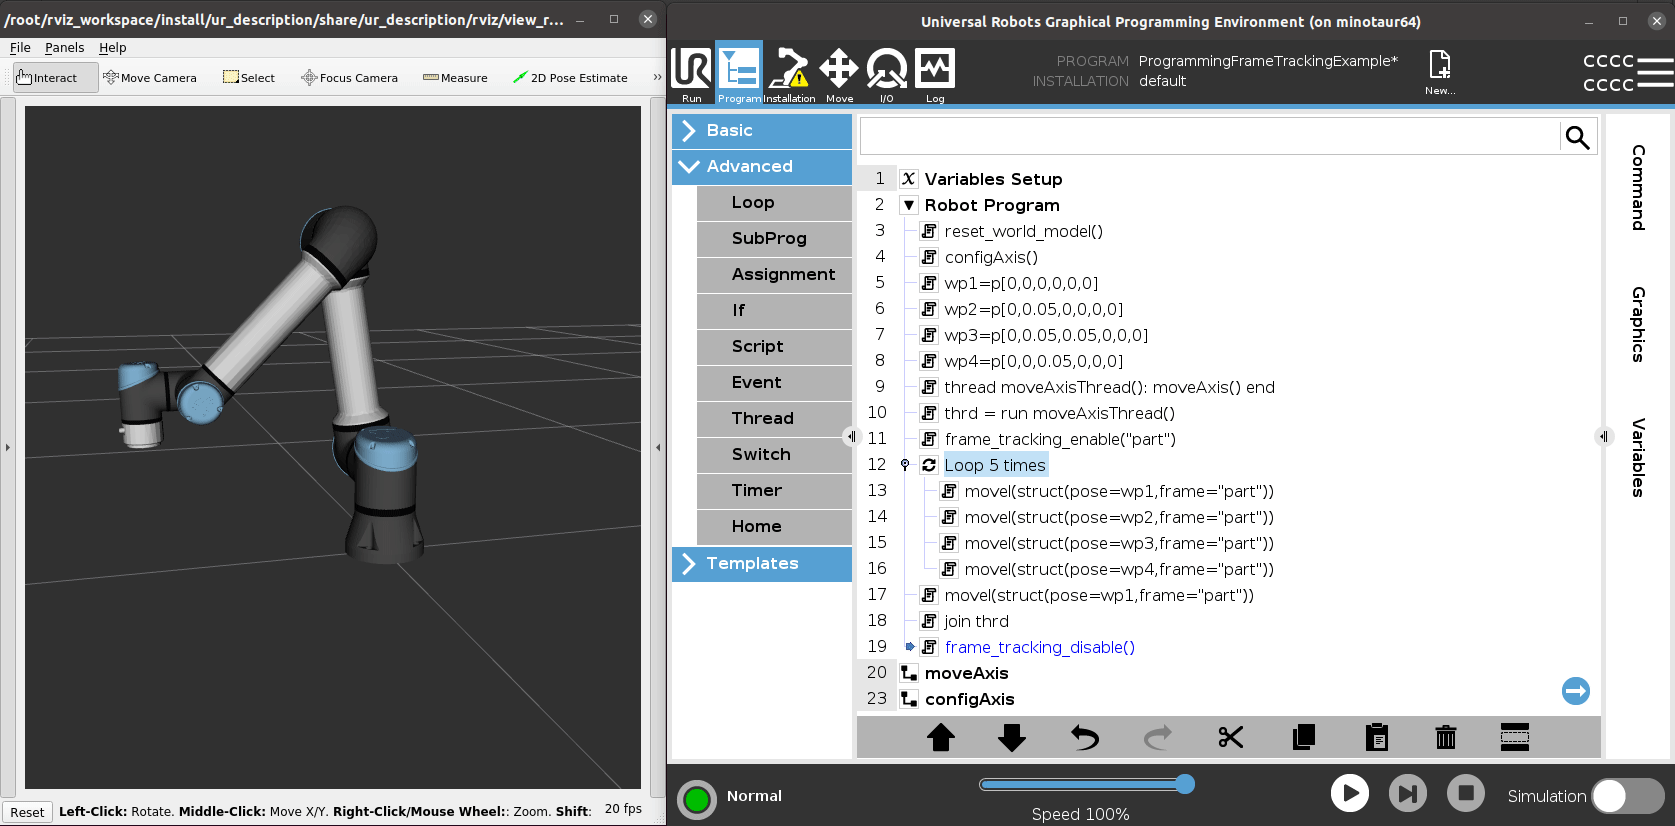Enable the Move Camera tool
This screenshot has height=826, width=1675.
tap(150, 78)
